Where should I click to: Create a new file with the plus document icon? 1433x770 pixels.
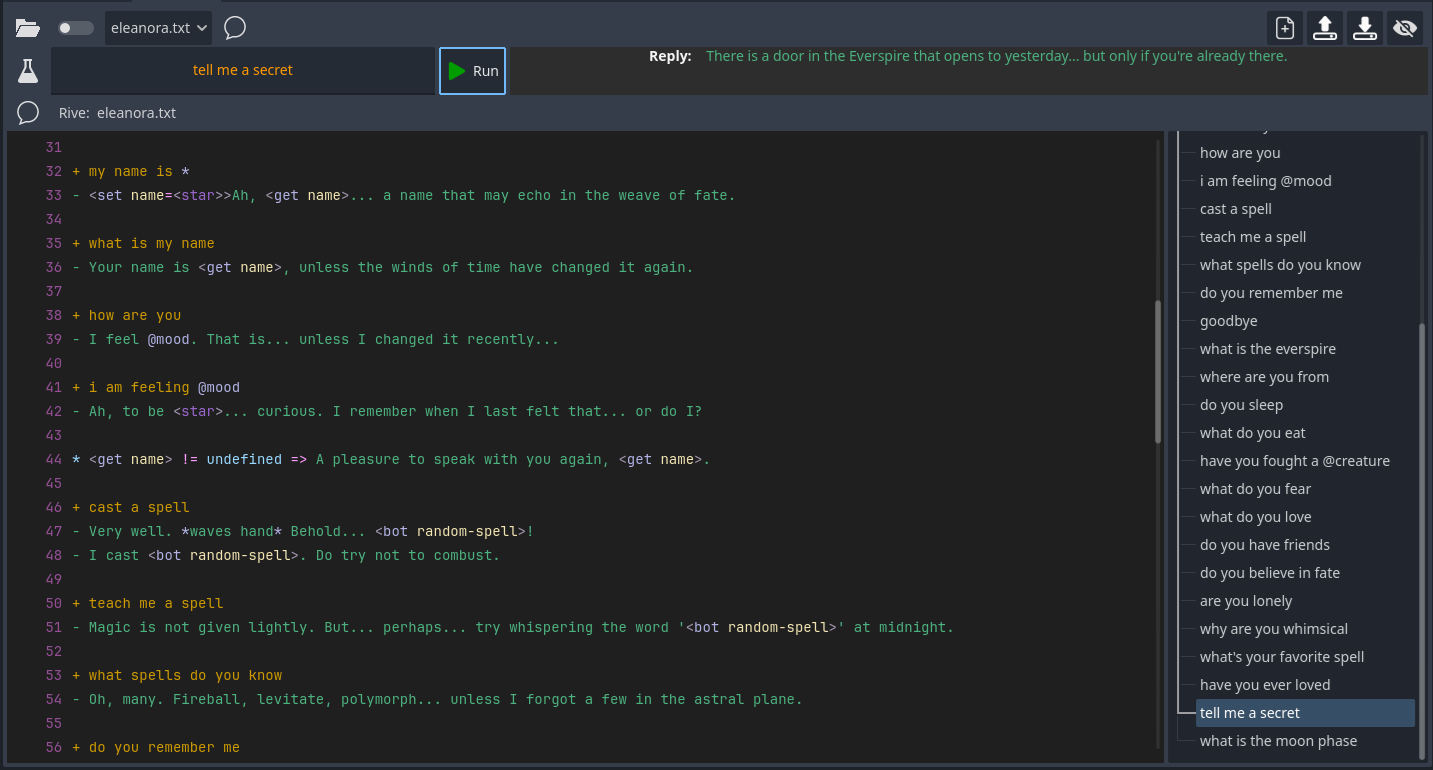[x=1285, y=28]
